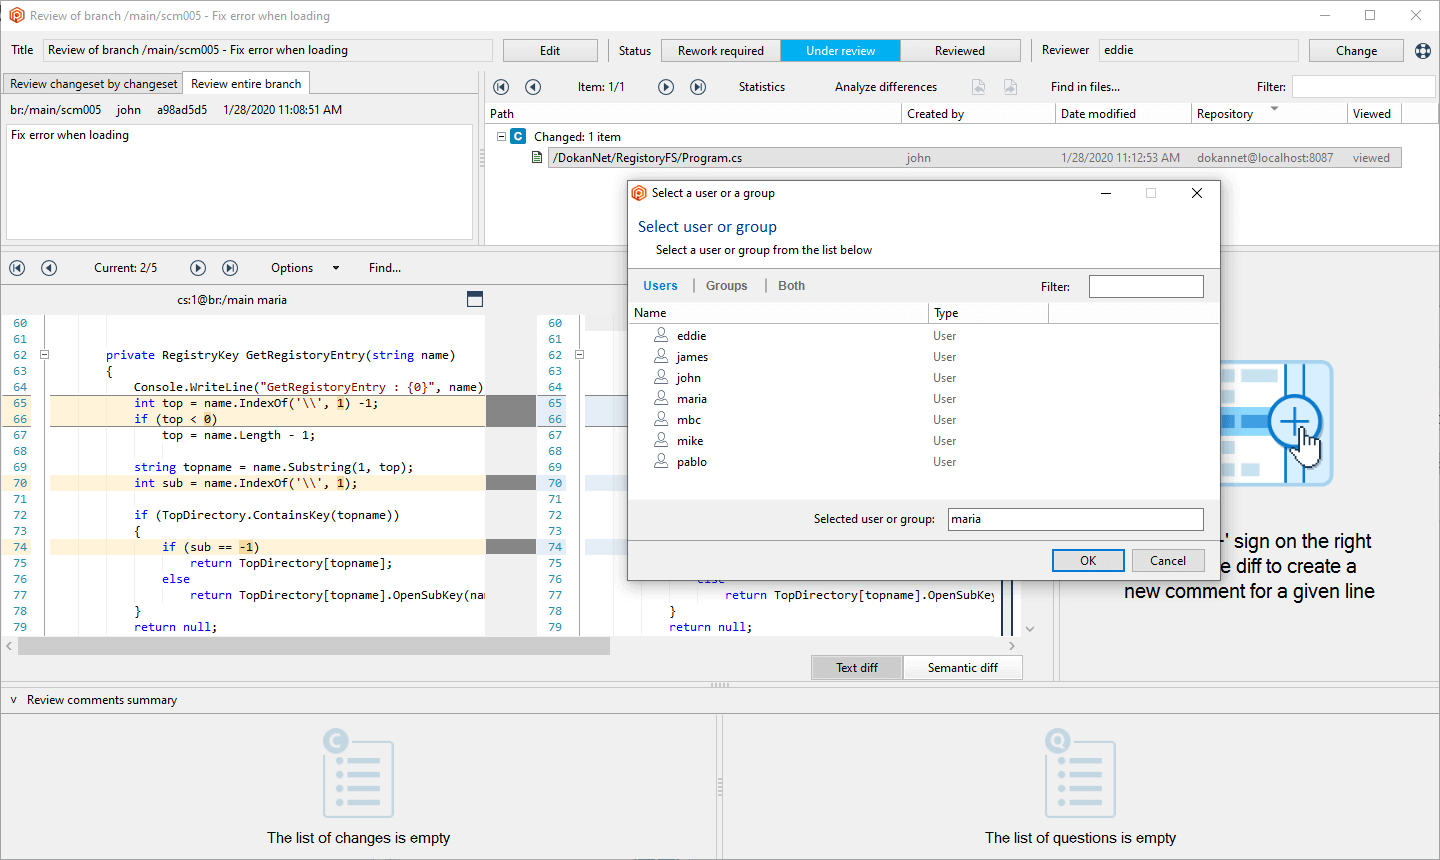Image resolution: width=1440 pixels, height=860 pixels.
Task: Click the dialog Filter input field
Action: (1146, 287)
